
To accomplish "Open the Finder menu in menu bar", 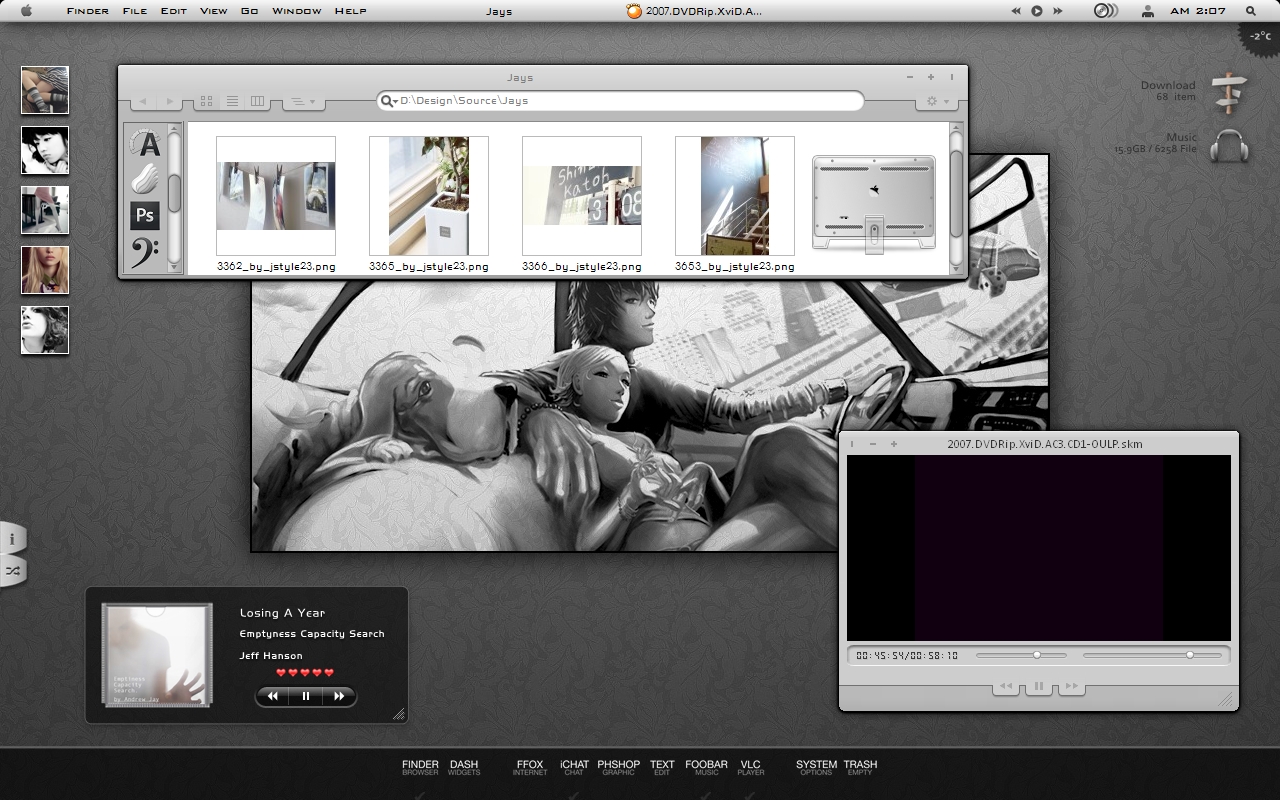I will coord(88,11).
